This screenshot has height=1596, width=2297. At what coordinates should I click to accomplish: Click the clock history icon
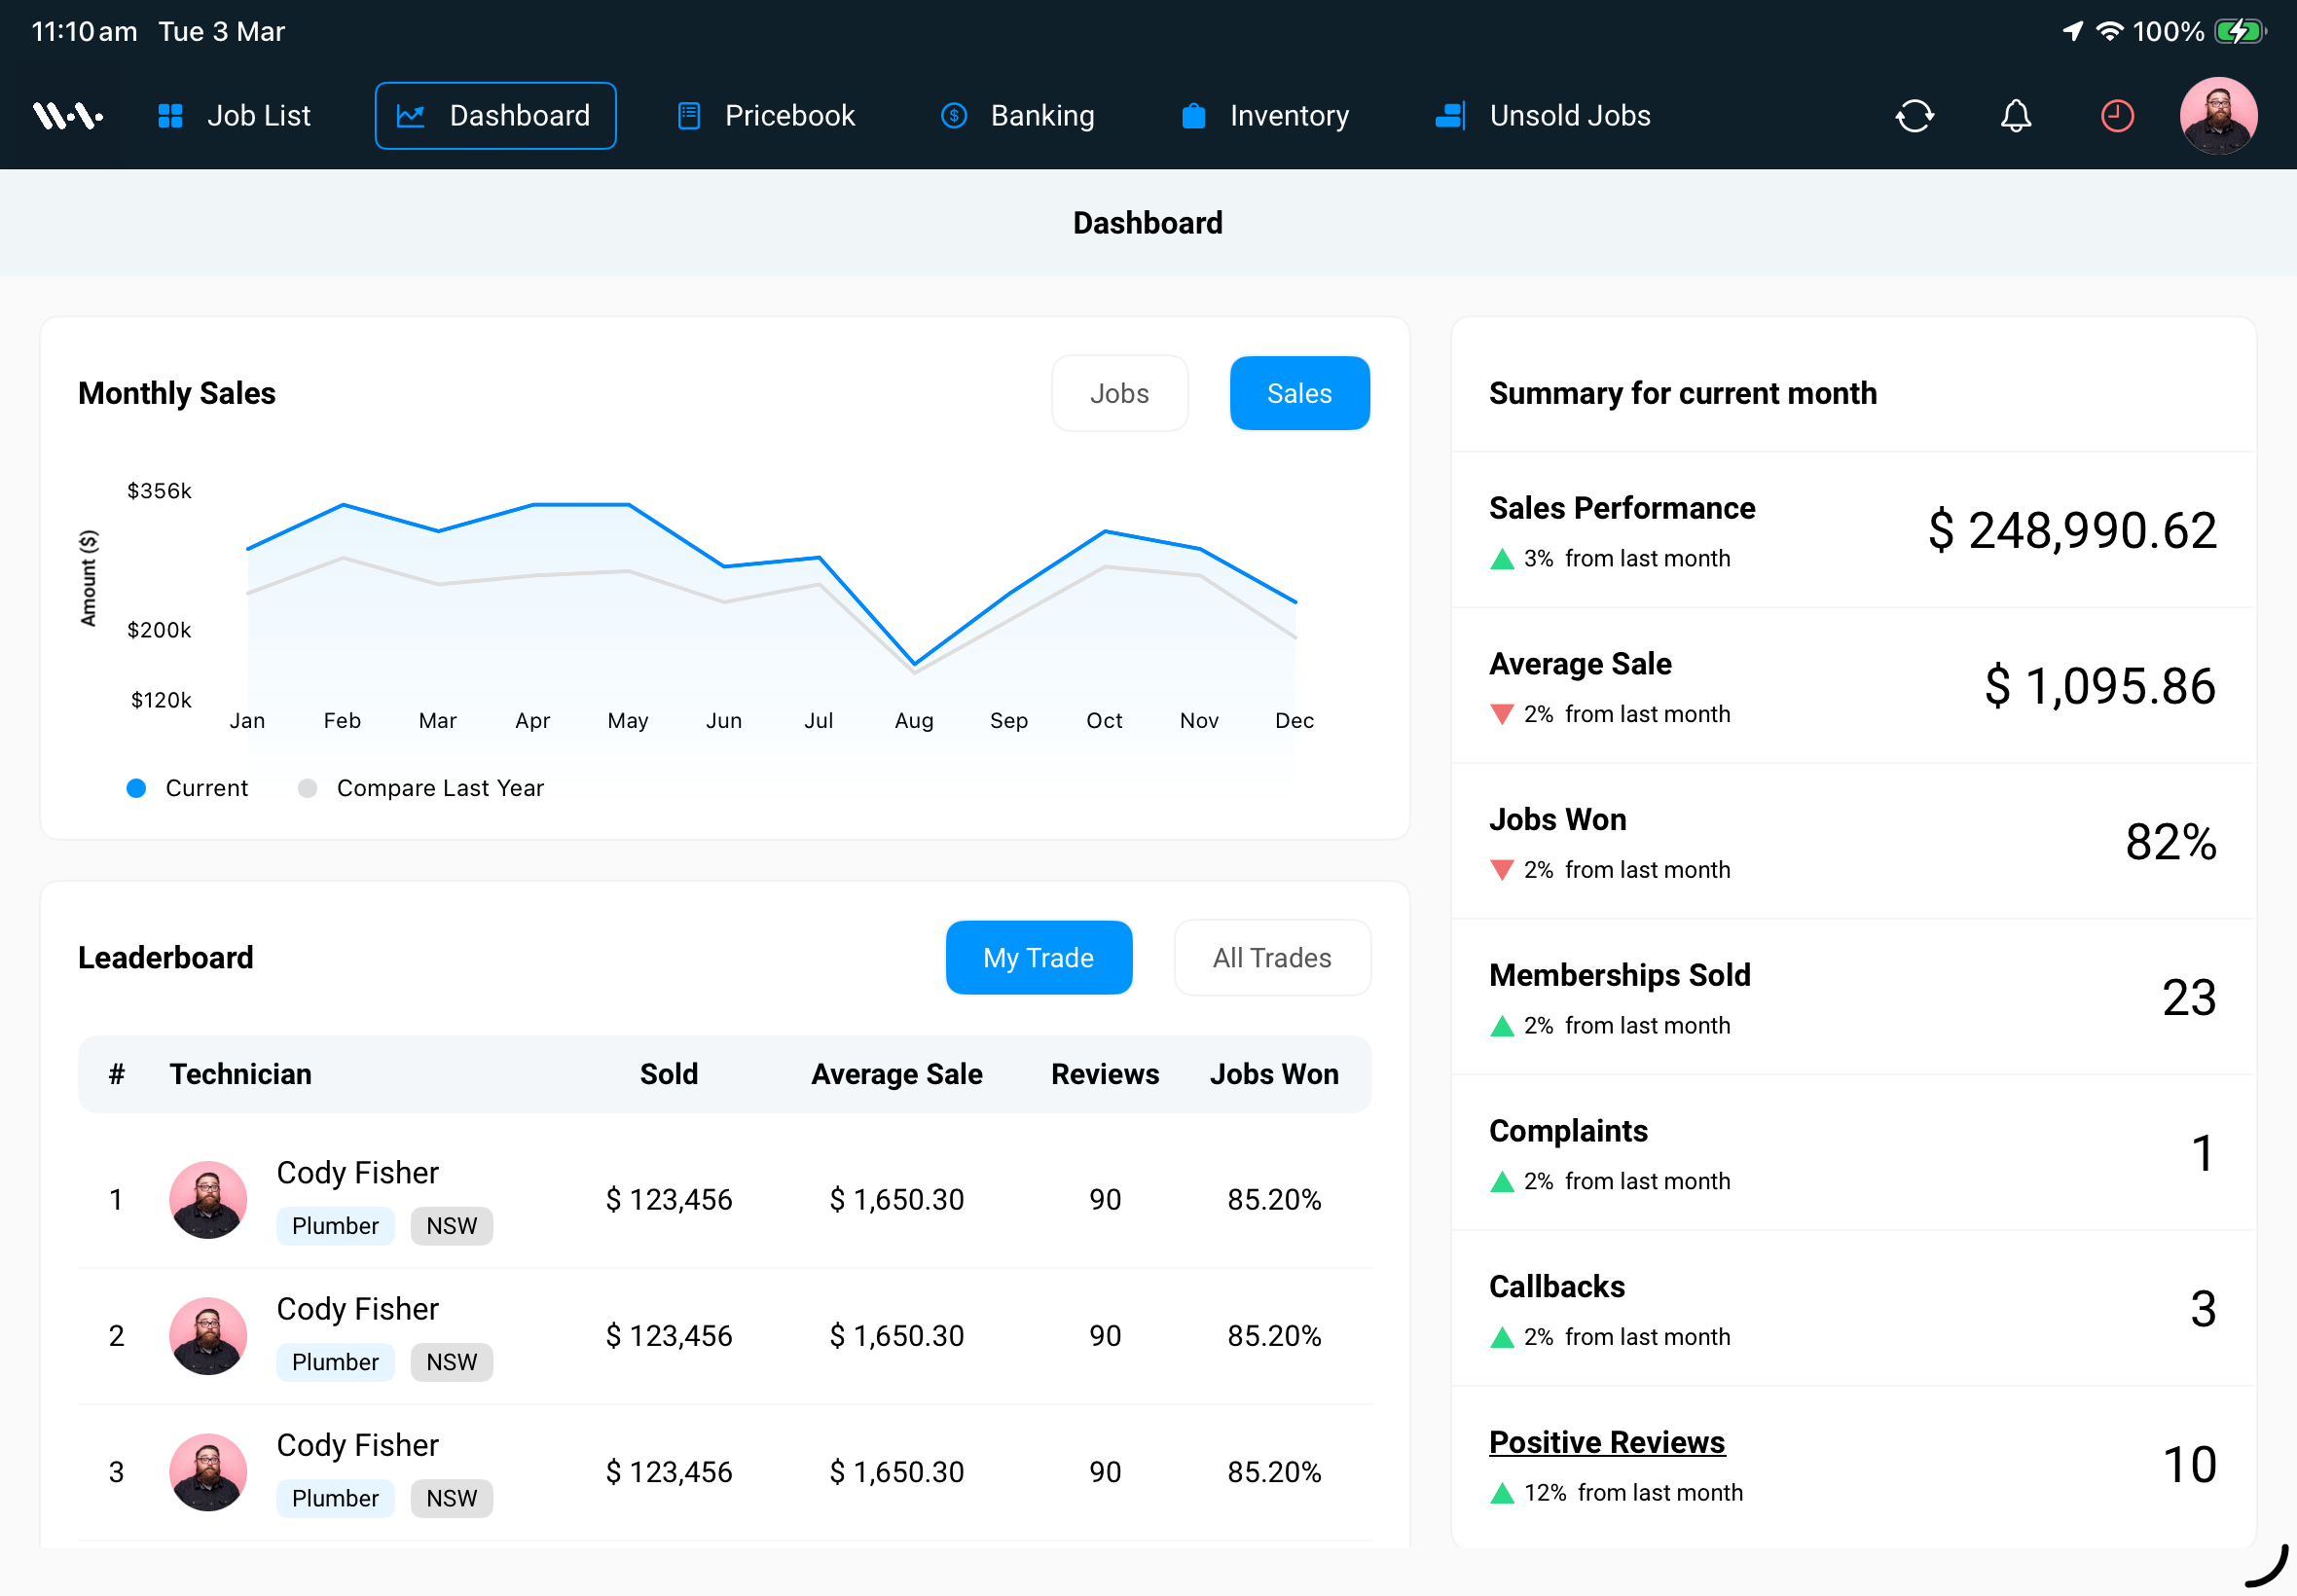click(2117, 115)
